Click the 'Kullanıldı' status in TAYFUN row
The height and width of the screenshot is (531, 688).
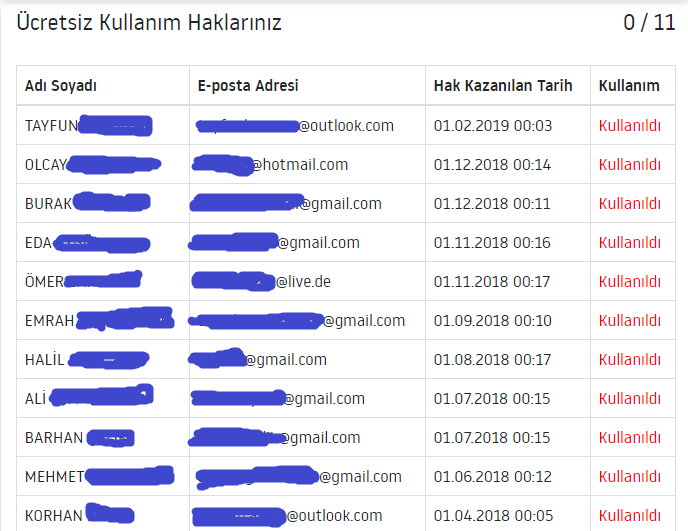(630, 126)
